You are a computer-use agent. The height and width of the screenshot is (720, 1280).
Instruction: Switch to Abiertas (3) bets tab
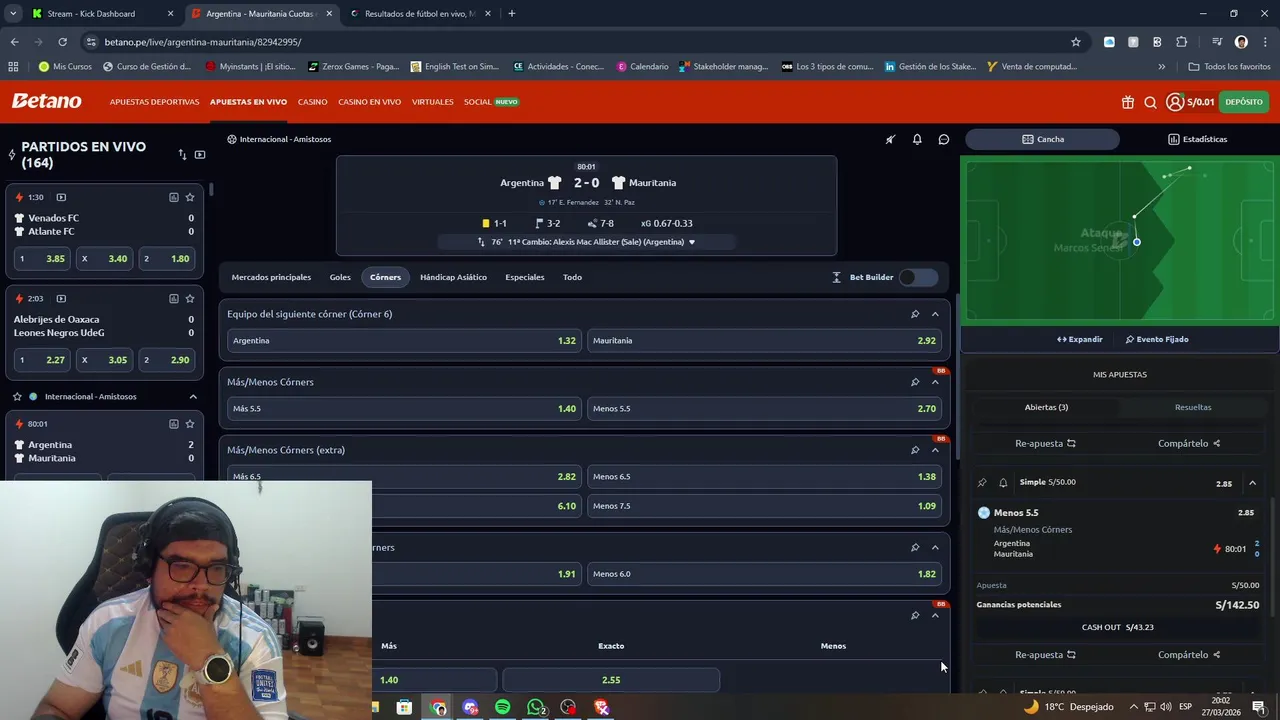[1046, 407]
